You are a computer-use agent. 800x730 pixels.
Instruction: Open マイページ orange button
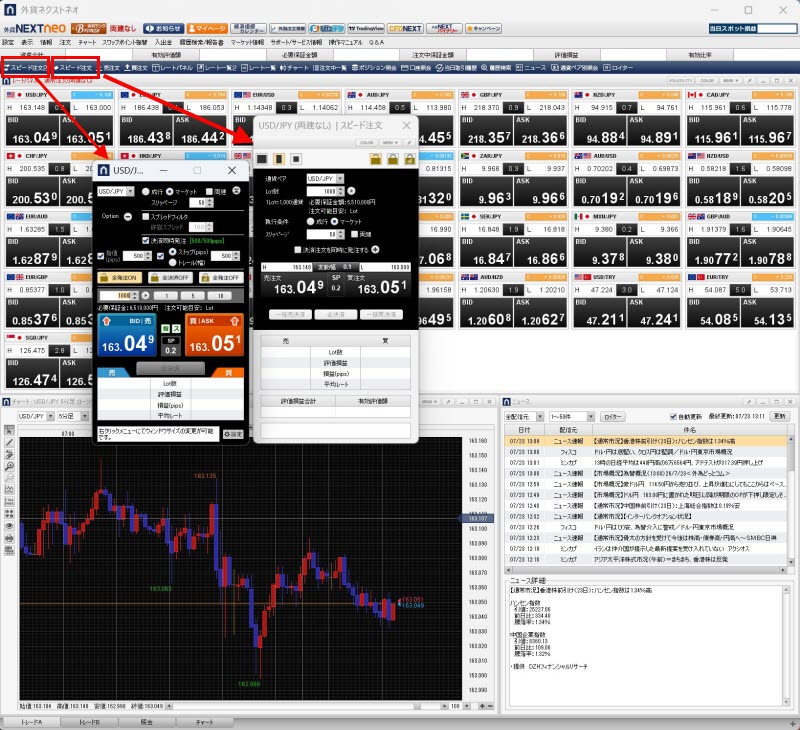tap(207, 29)
